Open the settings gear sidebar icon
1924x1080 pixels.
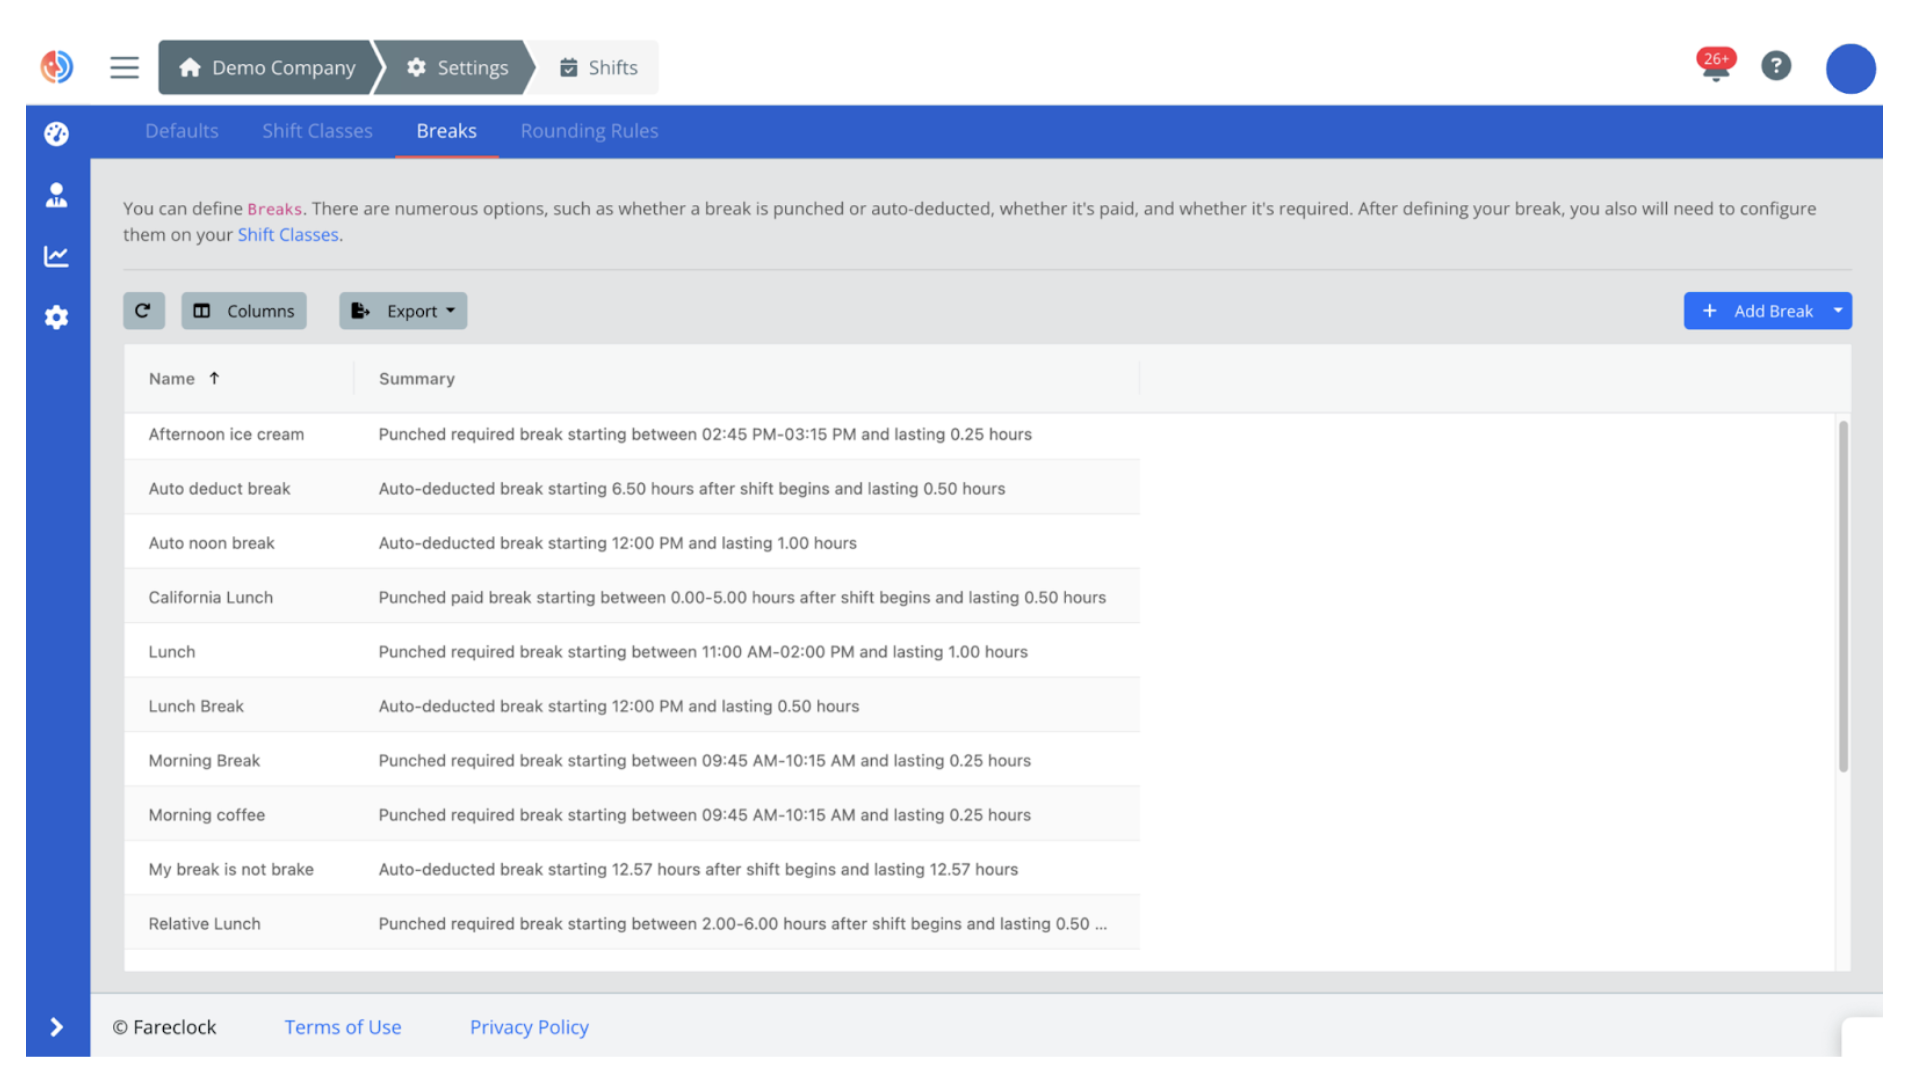click(x=57, y=317)
